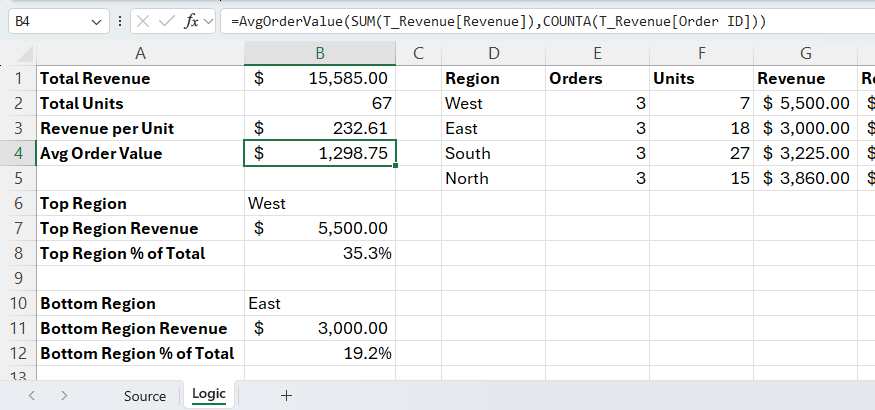Click the North revenue value 3,860.00
875x410 pixels.
[x=806, y=179]
